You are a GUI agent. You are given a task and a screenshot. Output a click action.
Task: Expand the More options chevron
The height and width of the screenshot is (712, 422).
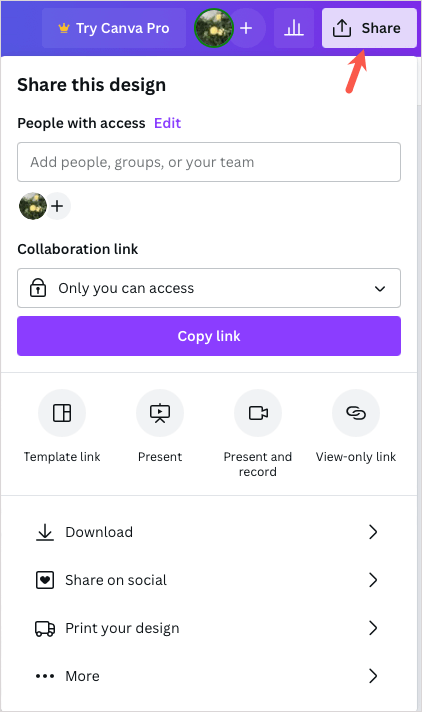pos(373,676)
